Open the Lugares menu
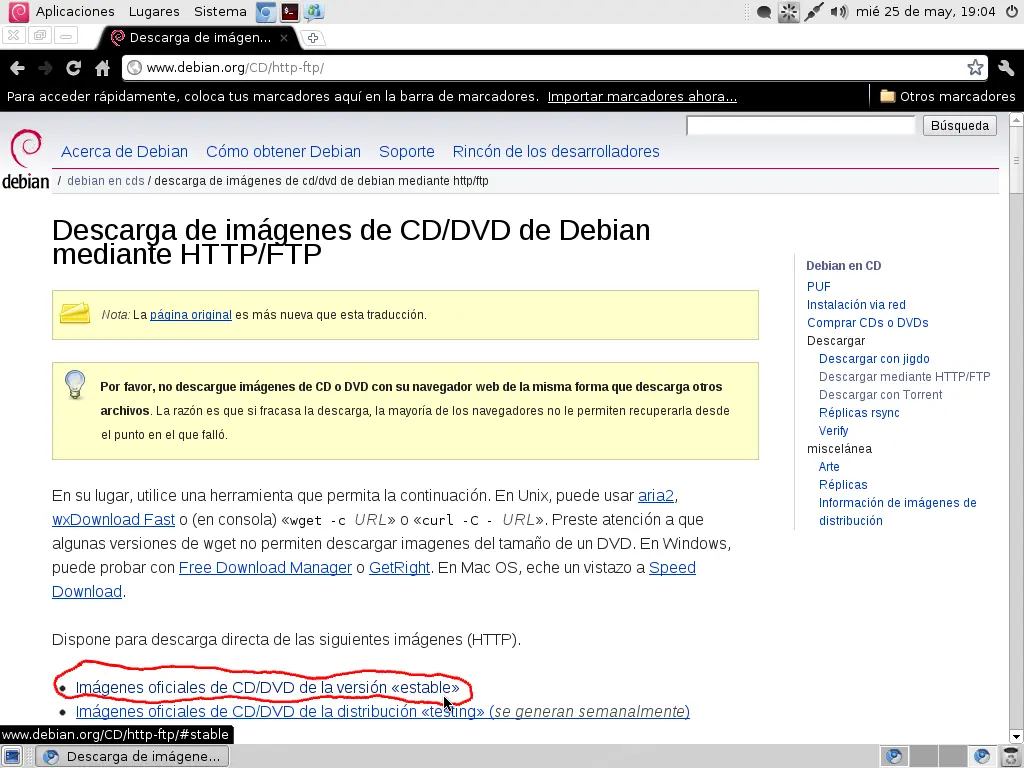Screen dimensions: 1024x768 155,12
